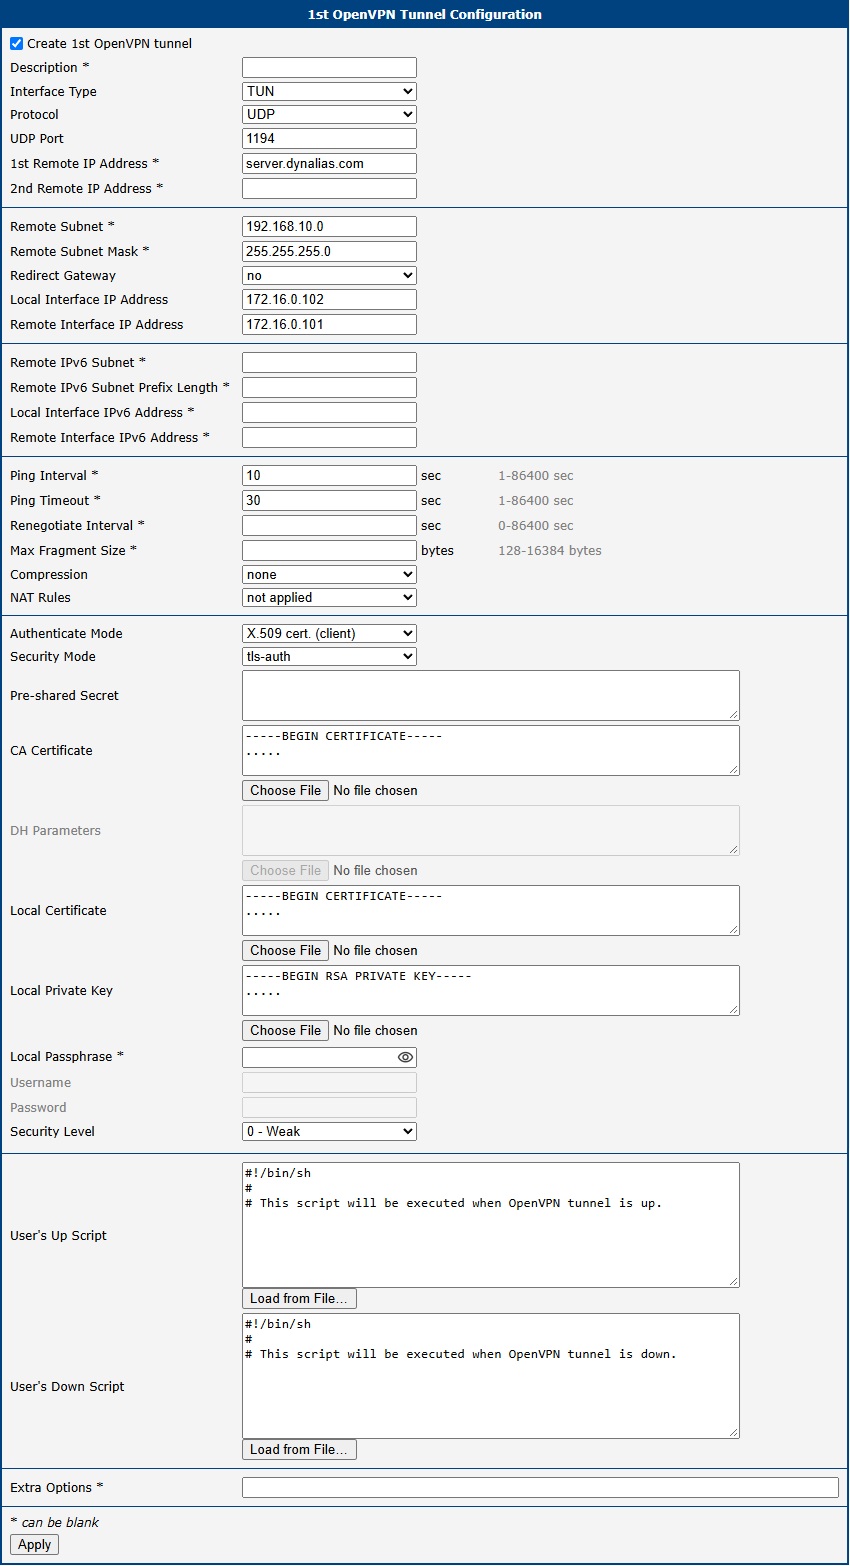Screen dimensions: 850x1566
Task: Click the '* can be blank' note
Action: (x=55, y=1522)
